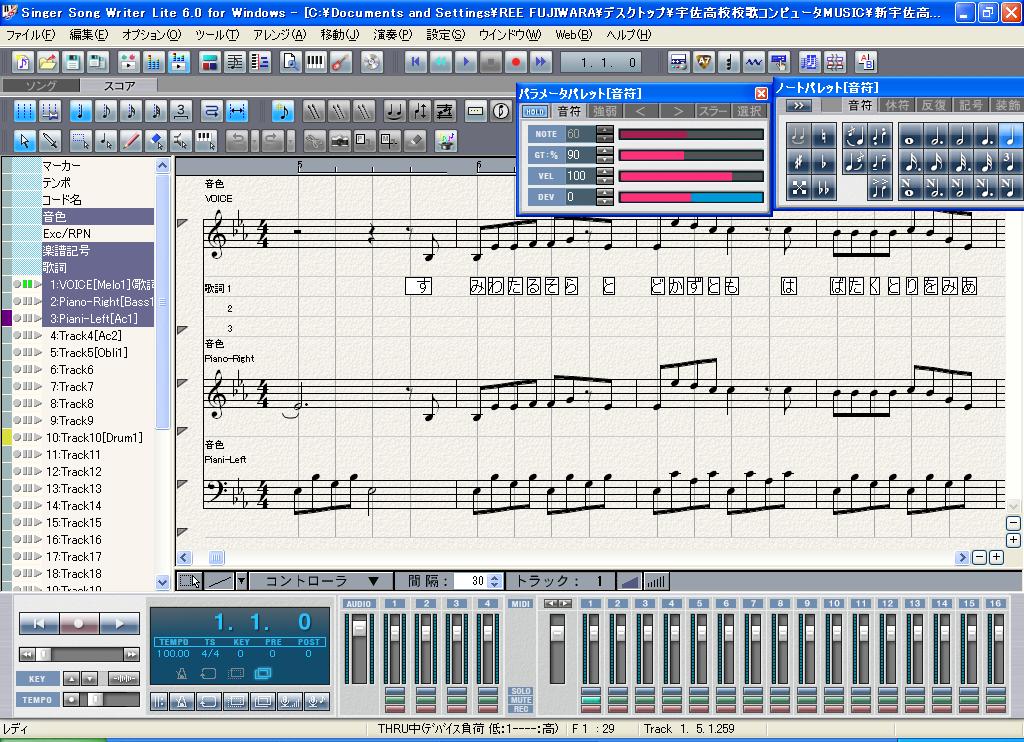Viewport: 1024px width, 742px height.
Task: Toggle the quarter-note input length button
Action: pos(81,111)
